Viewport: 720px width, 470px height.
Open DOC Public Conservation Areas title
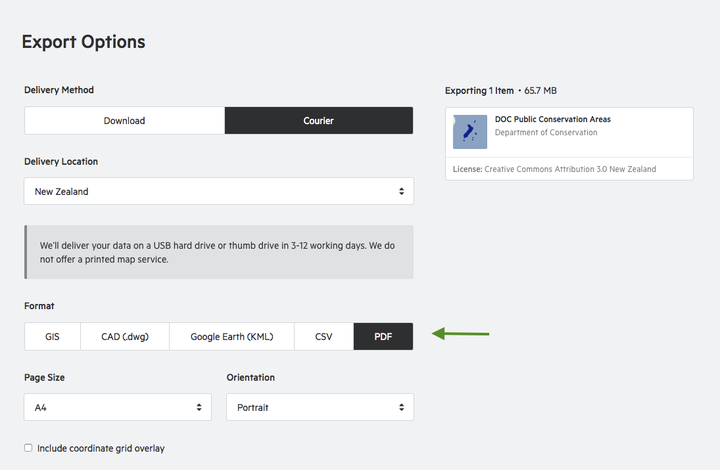pyautogui.click(x=553, y=119)
